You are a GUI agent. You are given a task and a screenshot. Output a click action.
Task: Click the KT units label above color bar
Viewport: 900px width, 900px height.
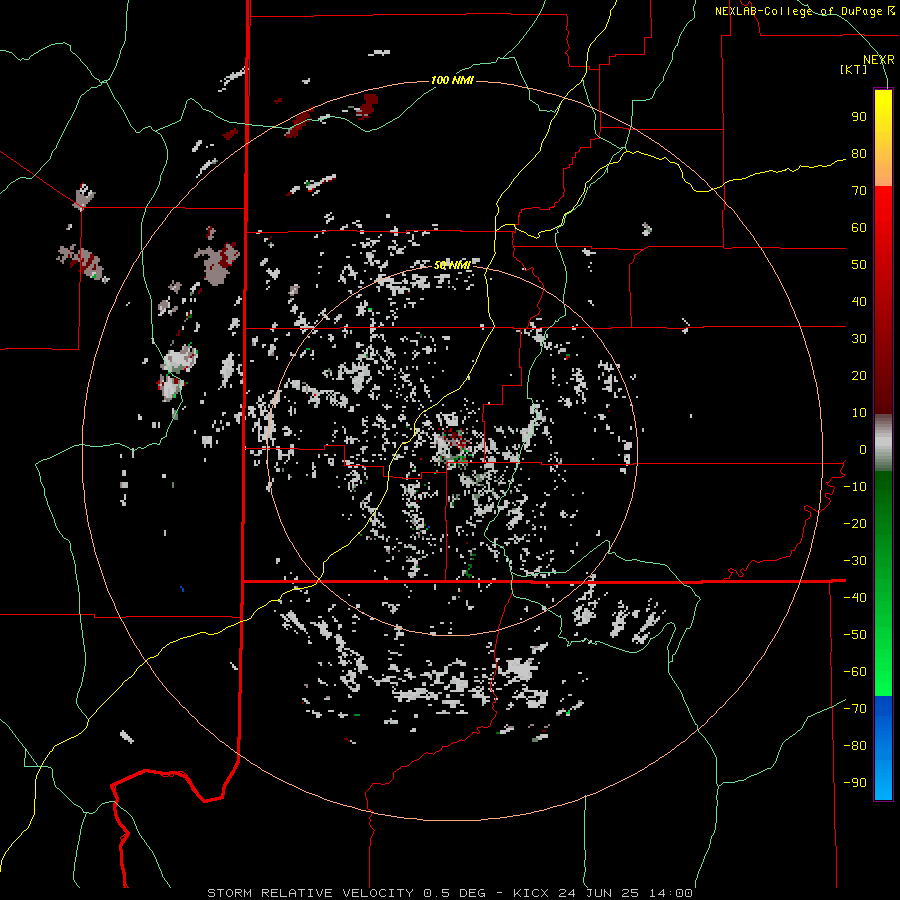coord(854,69)
